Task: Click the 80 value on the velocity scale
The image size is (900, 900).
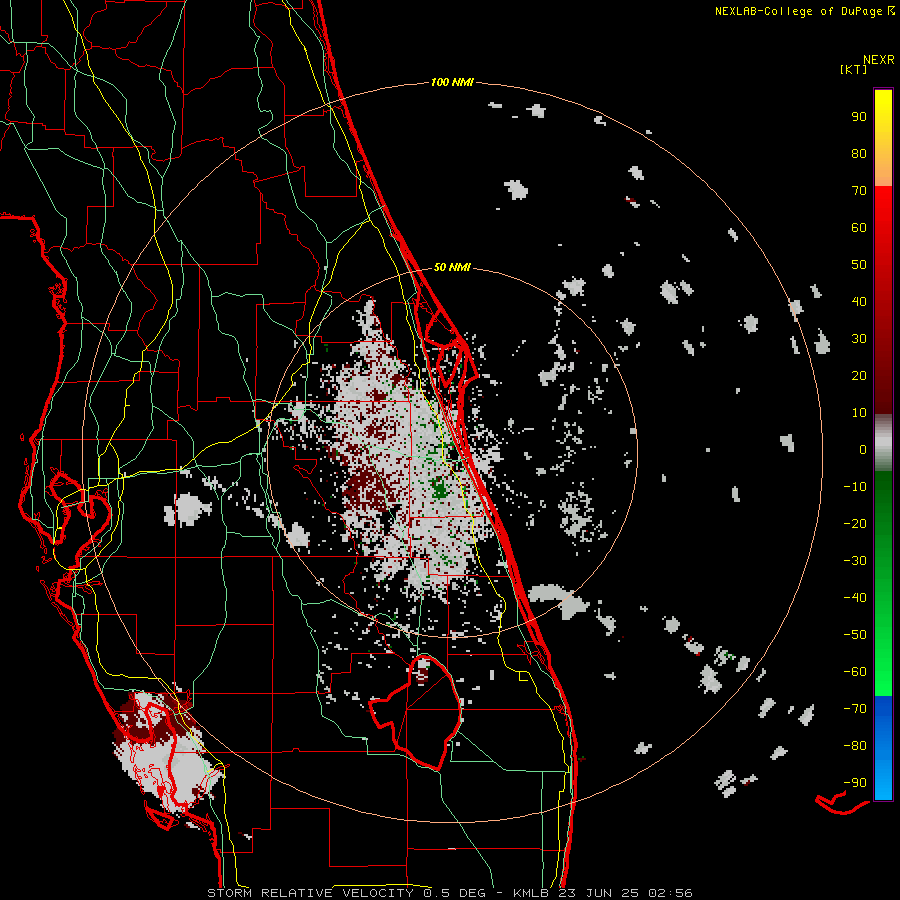Action: pyautogui.click(x=859, y=153)
